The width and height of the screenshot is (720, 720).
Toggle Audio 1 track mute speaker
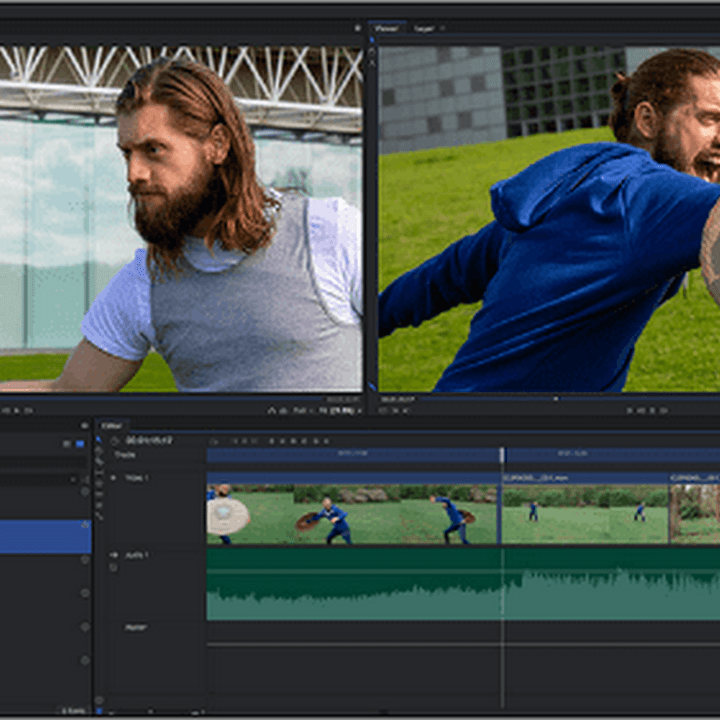pyautogui.click(x=113, y=555)
